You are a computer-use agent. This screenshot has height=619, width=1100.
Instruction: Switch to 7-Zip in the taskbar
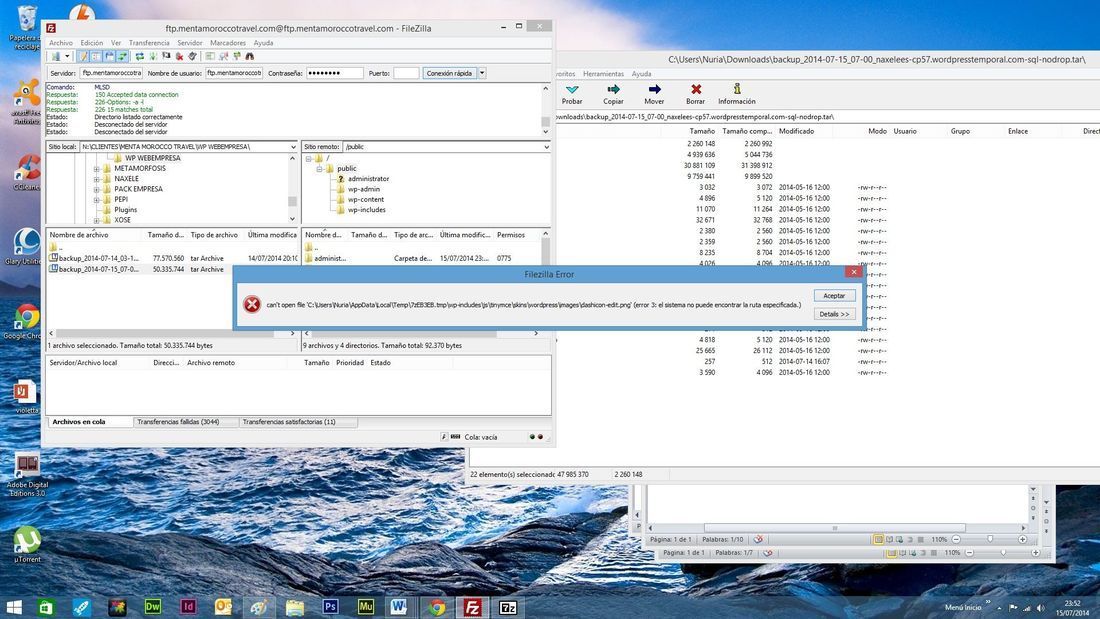[x=508, y=606]
